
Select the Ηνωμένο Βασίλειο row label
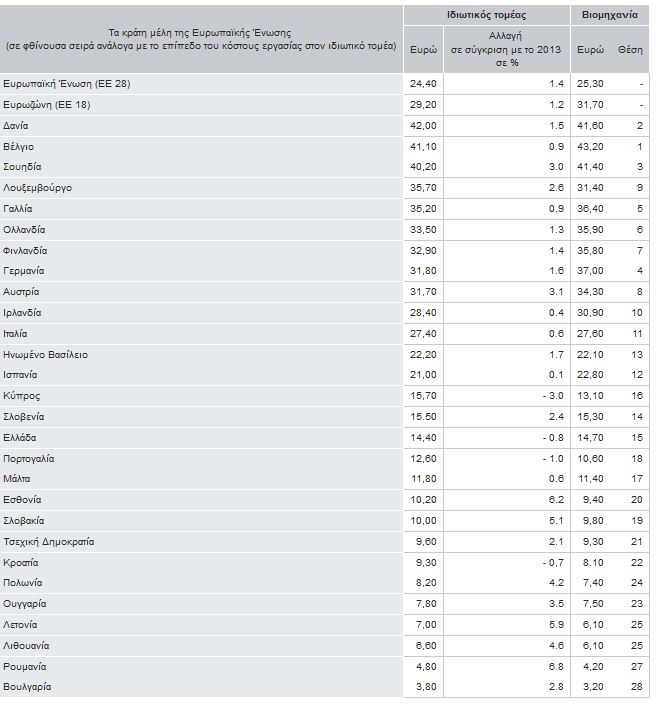46,354
